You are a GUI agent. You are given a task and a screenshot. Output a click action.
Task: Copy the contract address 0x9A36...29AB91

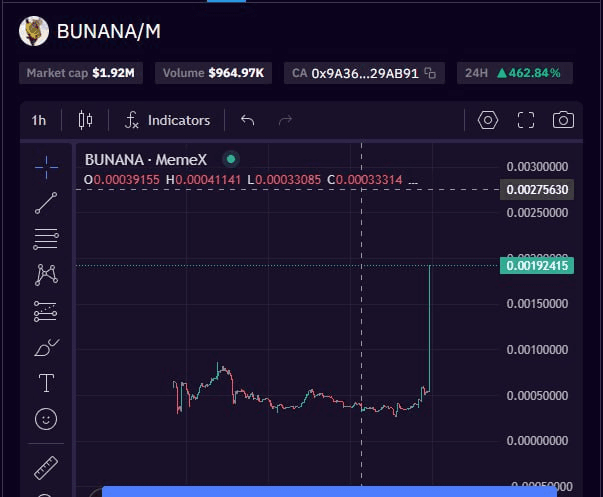click(x=430, y=73)
